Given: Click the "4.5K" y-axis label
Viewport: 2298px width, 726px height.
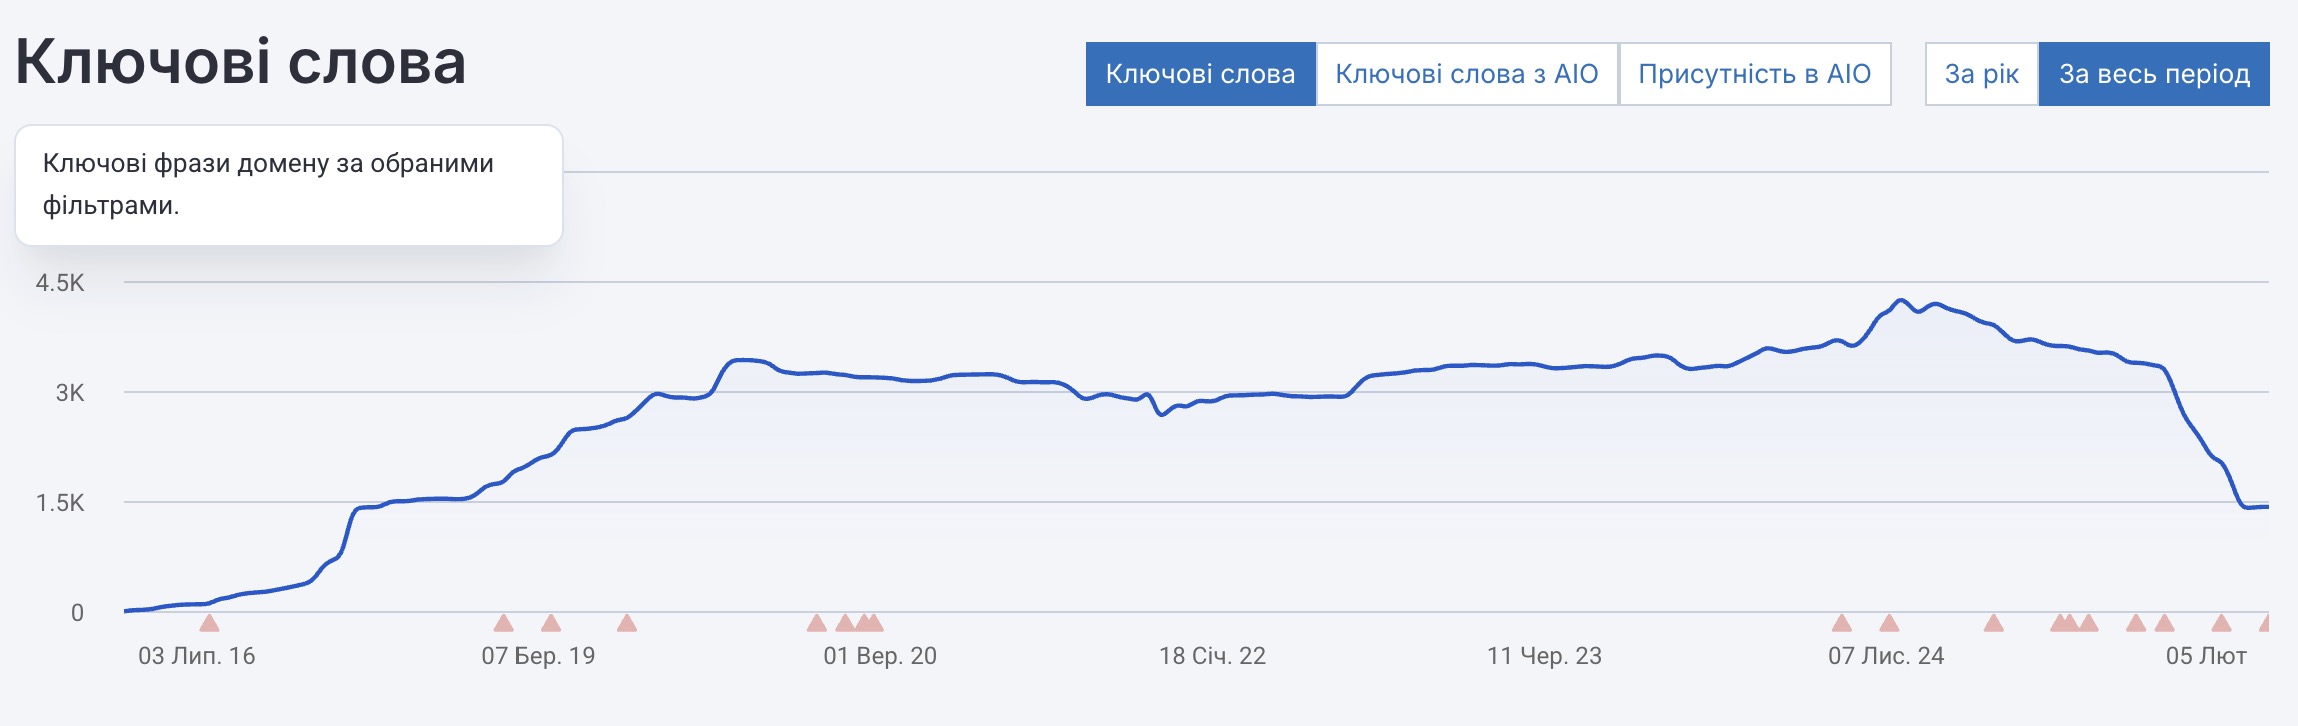Looking at the screenshot, I should [x=60, y=283].
